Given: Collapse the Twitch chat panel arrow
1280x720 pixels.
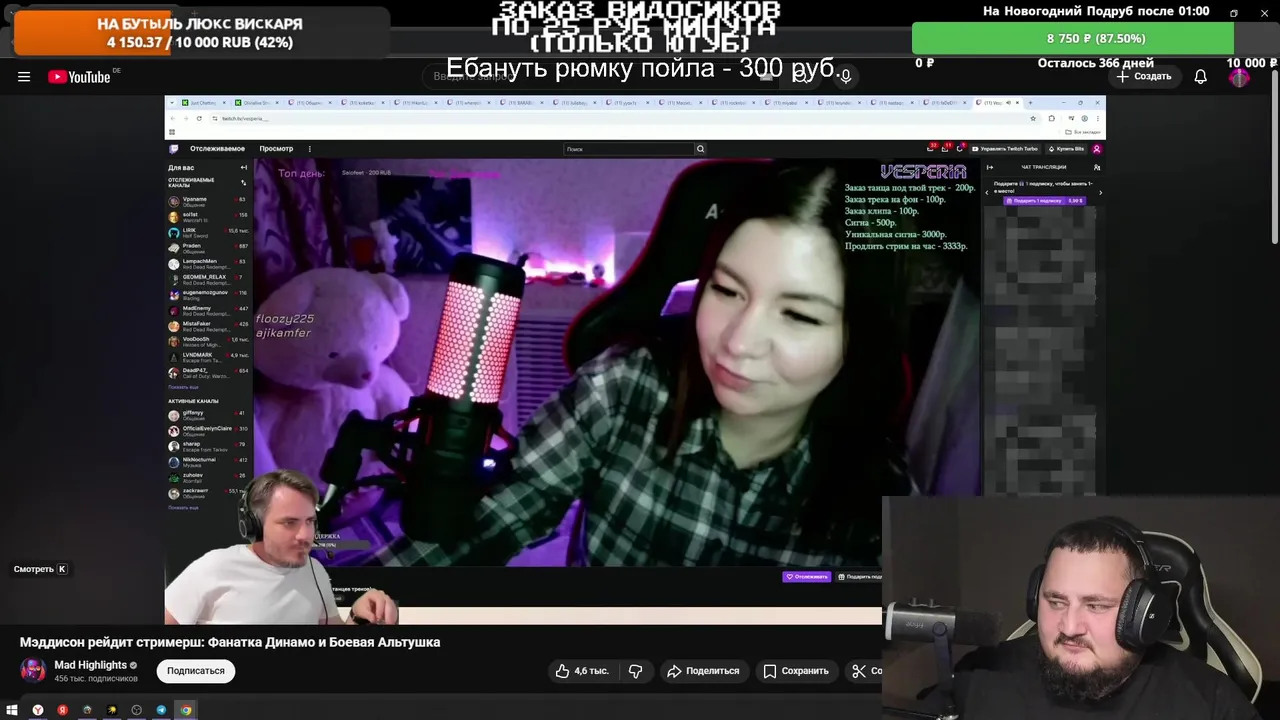Looking at the screenshot, I should [990, 167].
